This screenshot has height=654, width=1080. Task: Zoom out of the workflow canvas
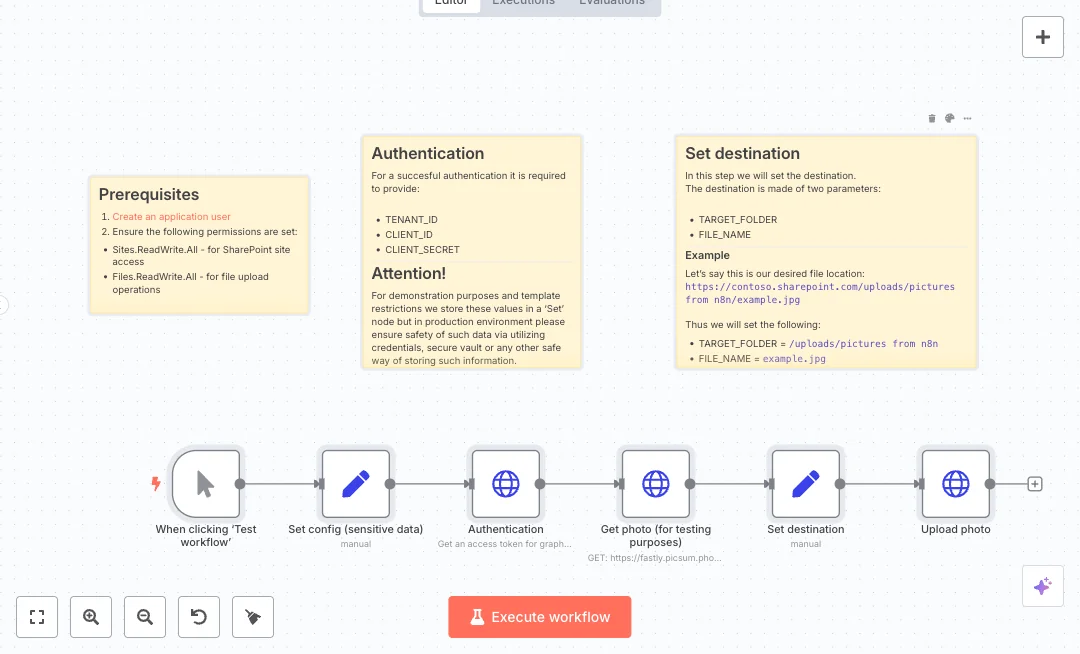pos(145,617)
